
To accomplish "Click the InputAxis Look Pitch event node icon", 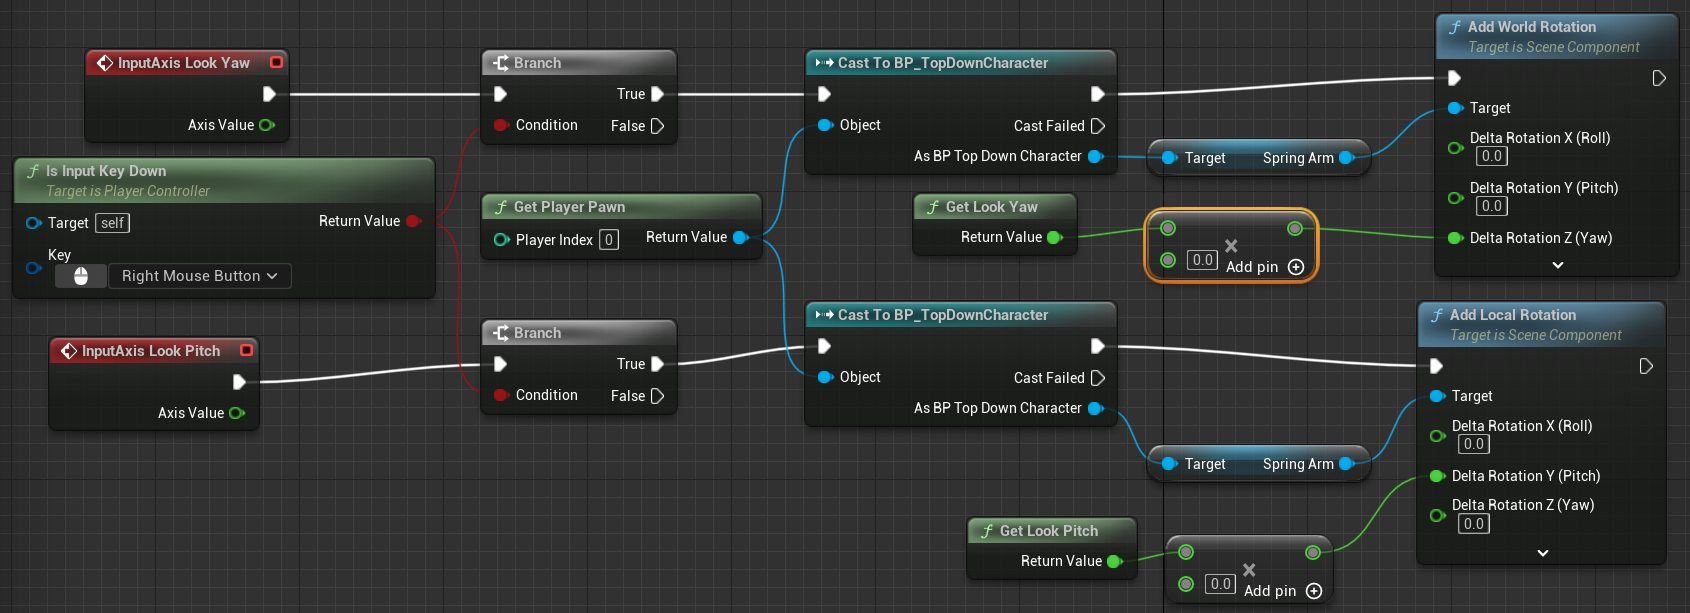I will click(x=69, y=351).
